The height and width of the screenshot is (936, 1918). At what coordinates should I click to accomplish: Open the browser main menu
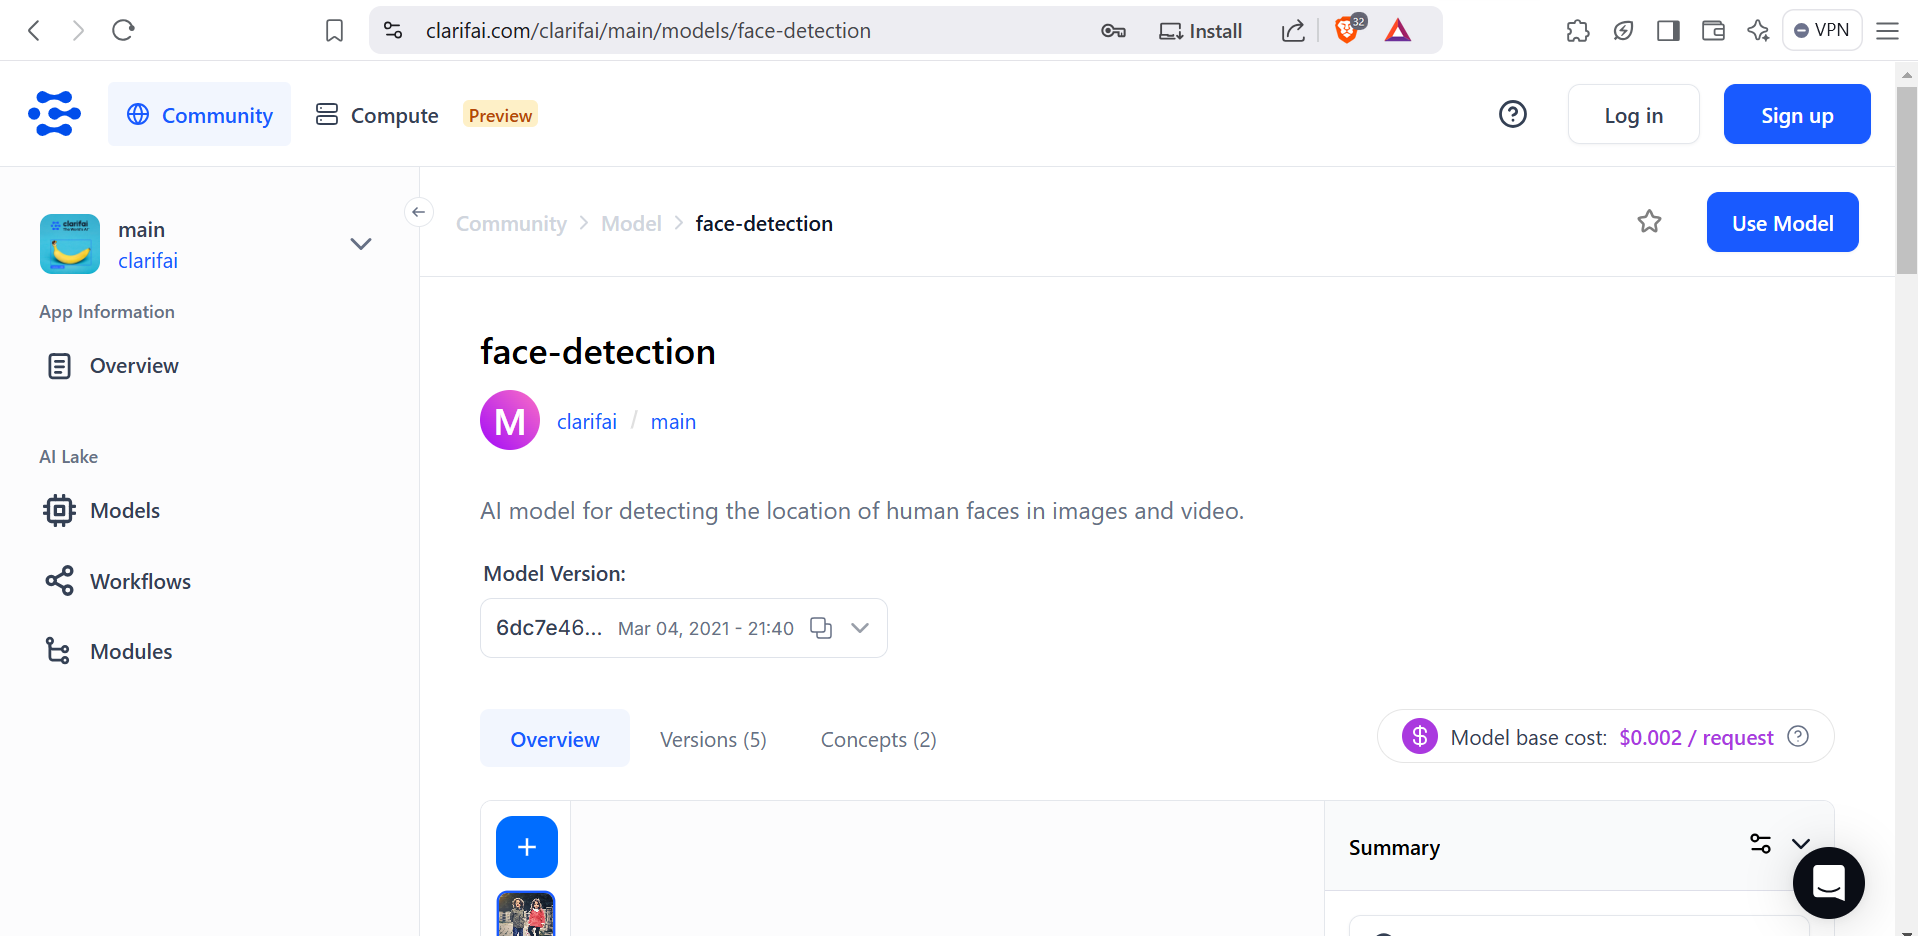pos(1887,31)
